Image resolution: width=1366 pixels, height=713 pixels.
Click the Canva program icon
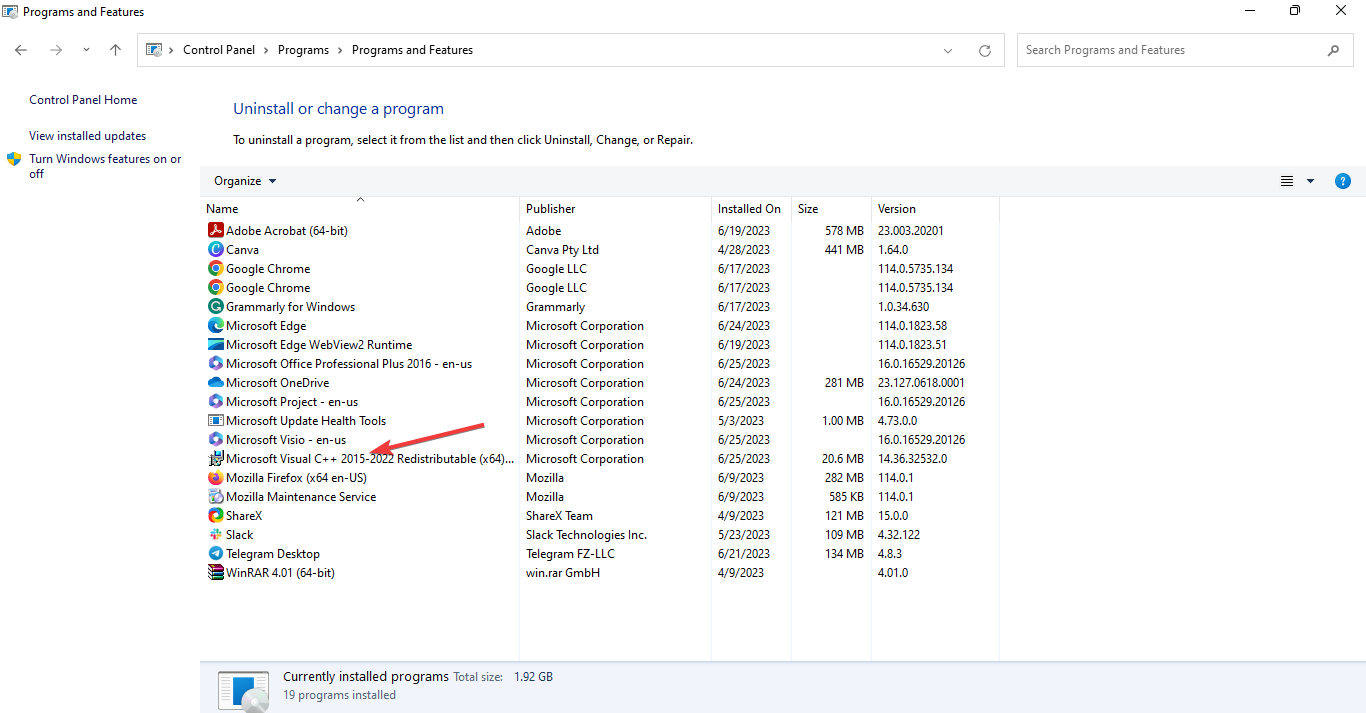pyautogui.click(x=215, y=250)
